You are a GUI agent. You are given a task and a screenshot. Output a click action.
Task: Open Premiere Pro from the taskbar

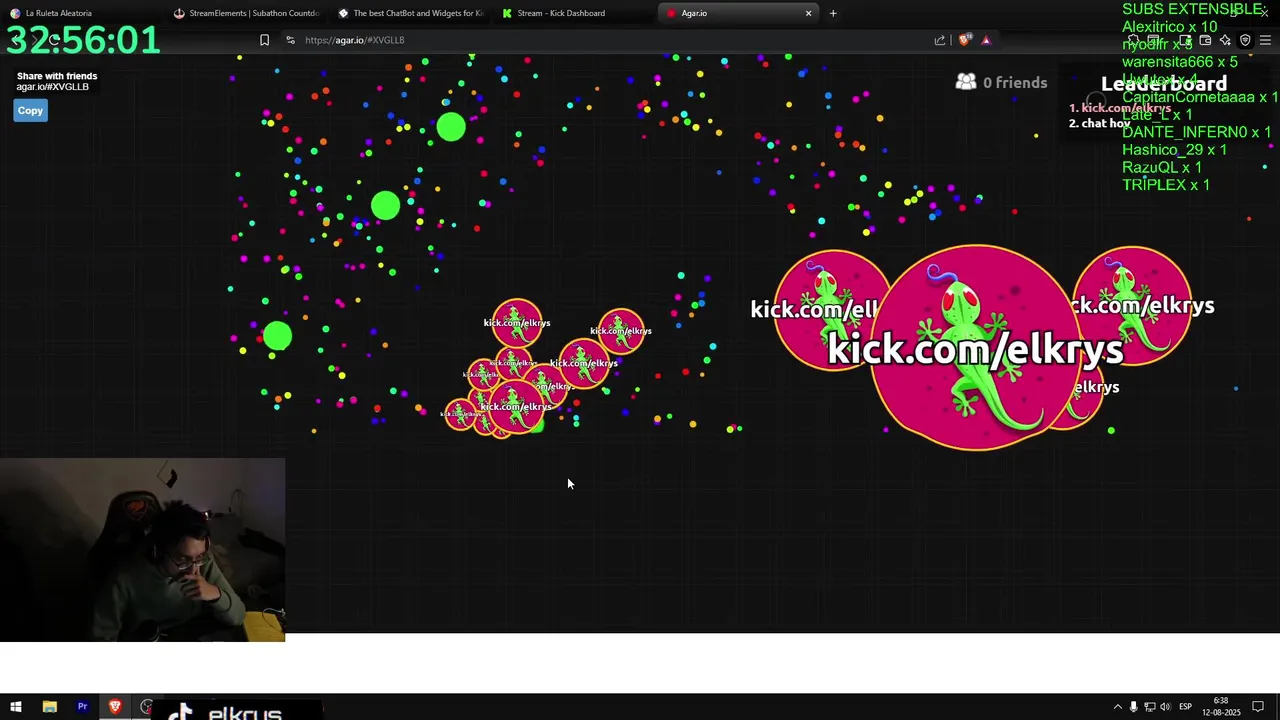(x=82, y=707)
